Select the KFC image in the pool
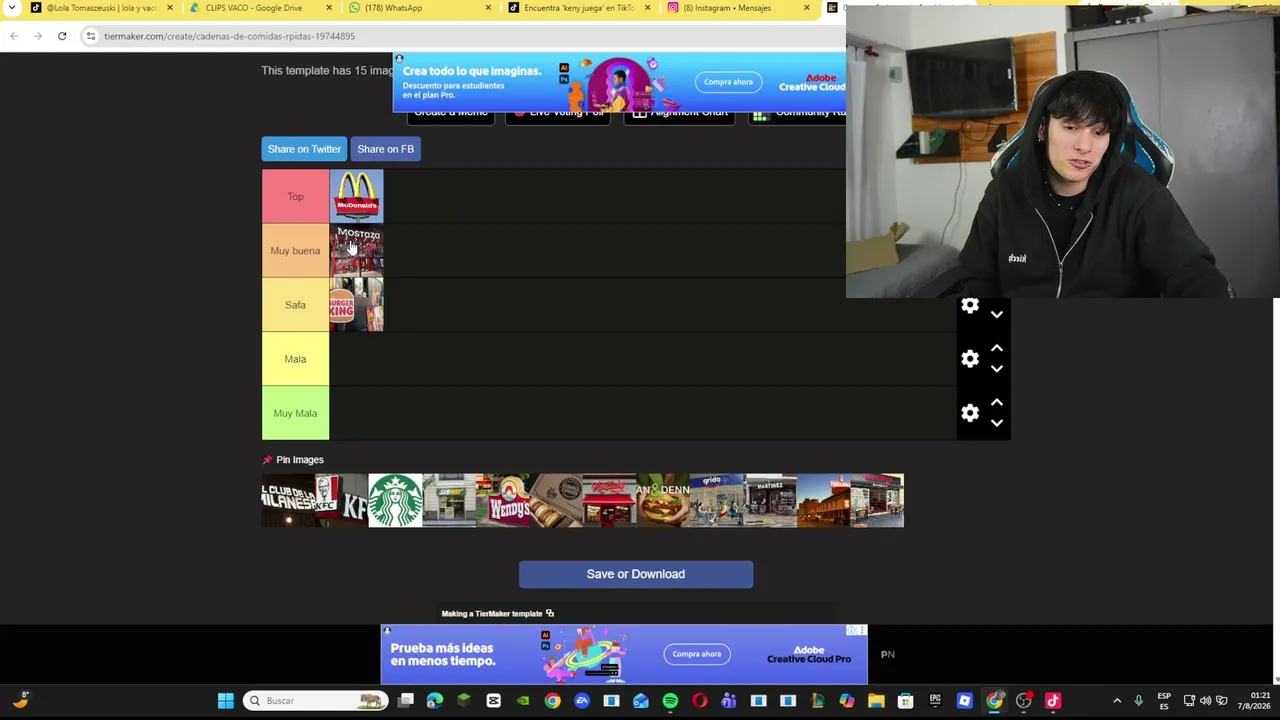The width and height of the screenshot is (1280, 720). (x=341, y=500)
